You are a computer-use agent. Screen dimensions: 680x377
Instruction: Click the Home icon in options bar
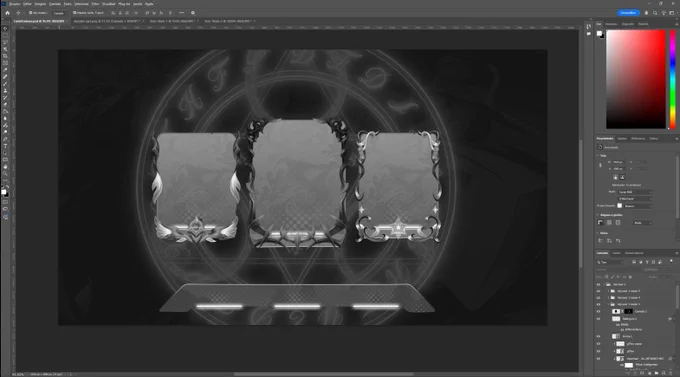click(7, 13)
